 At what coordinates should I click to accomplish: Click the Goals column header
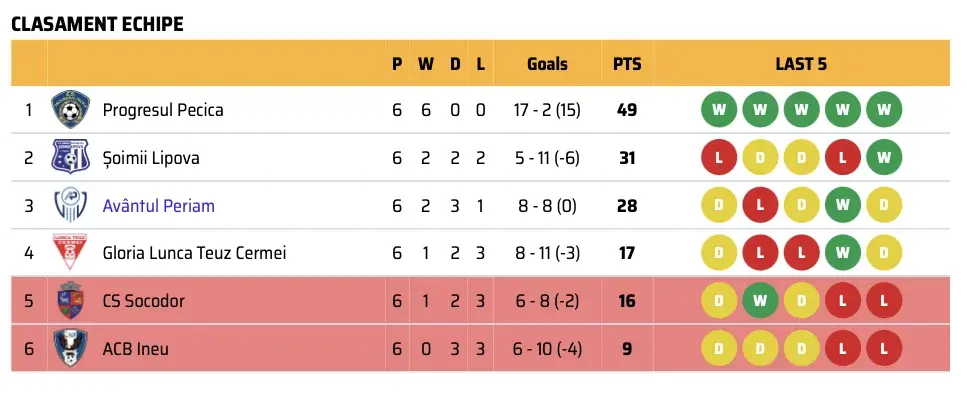click(547, 64)
